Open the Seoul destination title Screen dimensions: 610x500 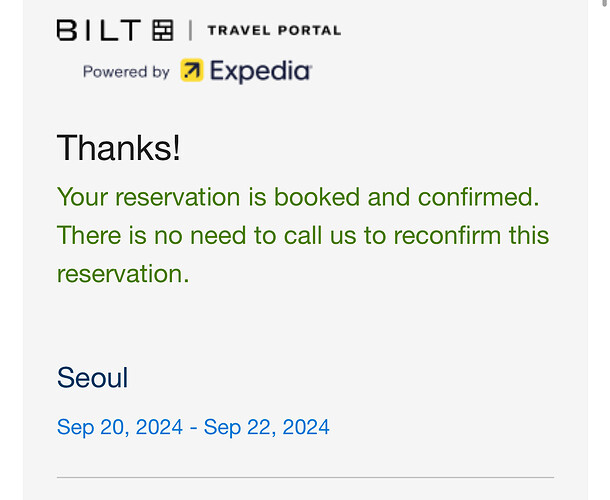(93, 378)
